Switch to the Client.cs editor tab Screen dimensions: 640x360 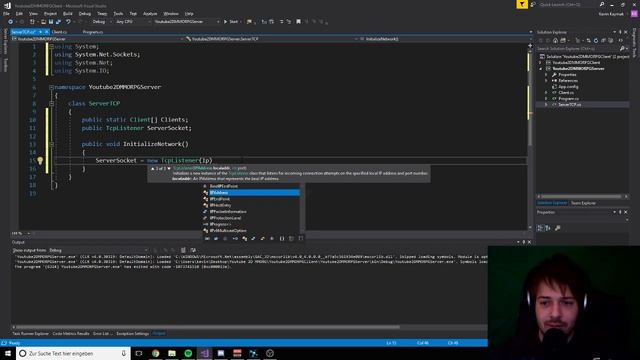coord(59,32)
